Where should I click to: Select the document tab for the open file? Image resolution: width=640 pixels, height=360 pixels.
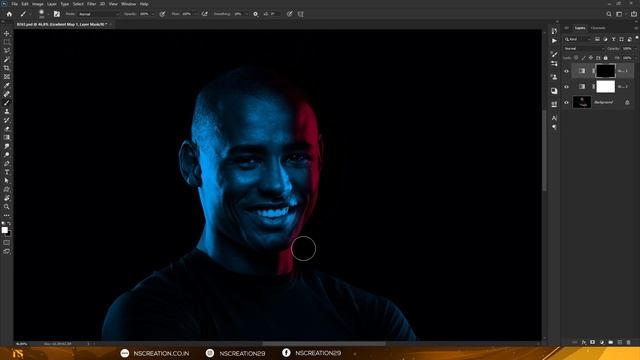(62, 24)
